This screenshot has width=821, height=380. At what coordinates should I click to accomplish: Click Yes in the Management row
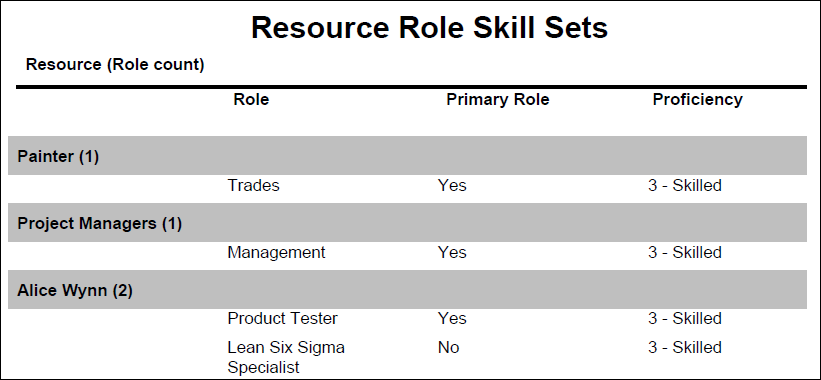tap(452, 252)
